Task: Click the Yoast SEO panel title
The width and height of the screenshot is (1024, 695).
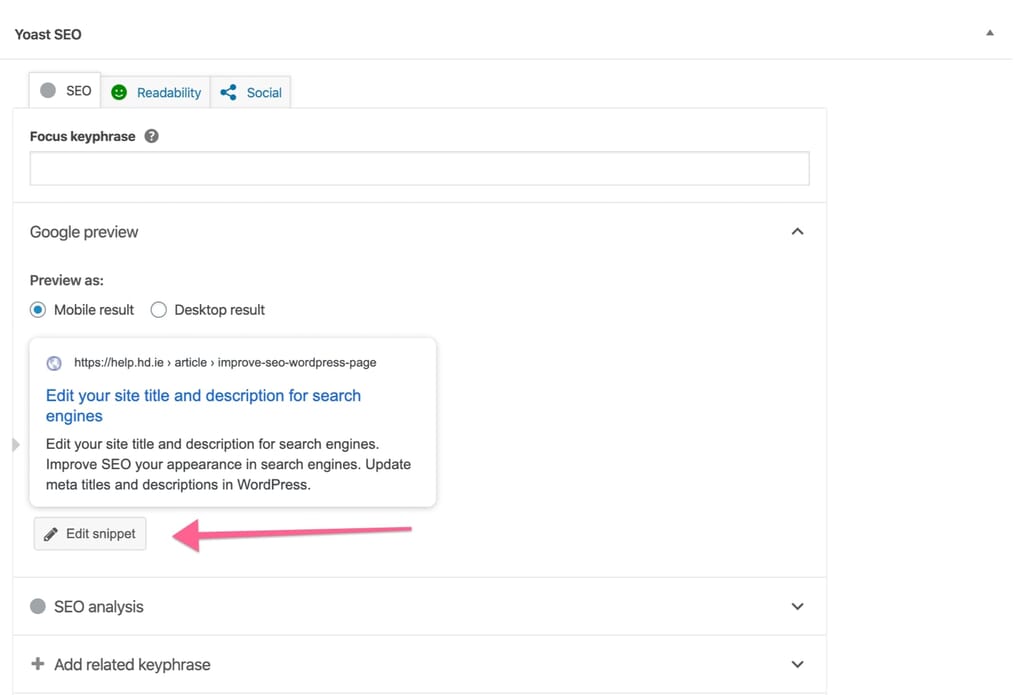Action: (x=48, y=34)
